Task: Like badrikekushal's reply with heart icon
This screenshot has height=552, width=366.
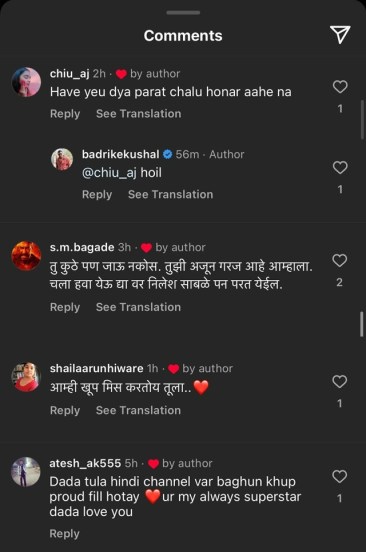Action: coord(340,167)
